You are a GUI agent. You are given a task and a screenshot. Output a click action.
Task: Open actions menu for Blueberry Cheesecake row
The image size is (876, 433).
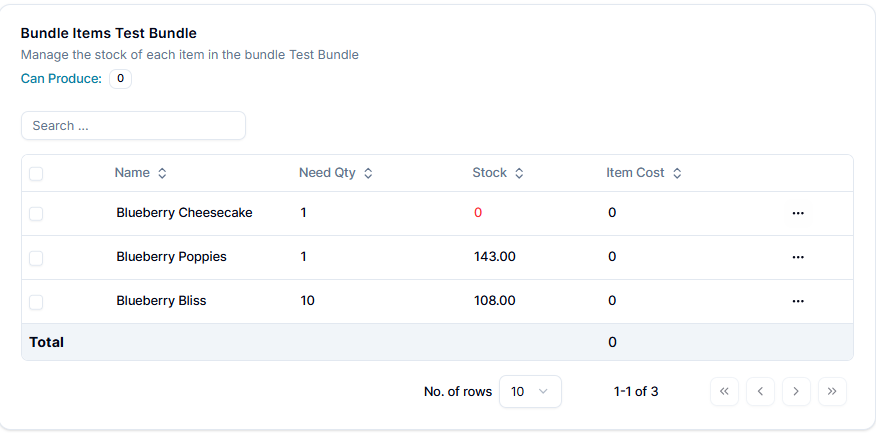(798, 213)
